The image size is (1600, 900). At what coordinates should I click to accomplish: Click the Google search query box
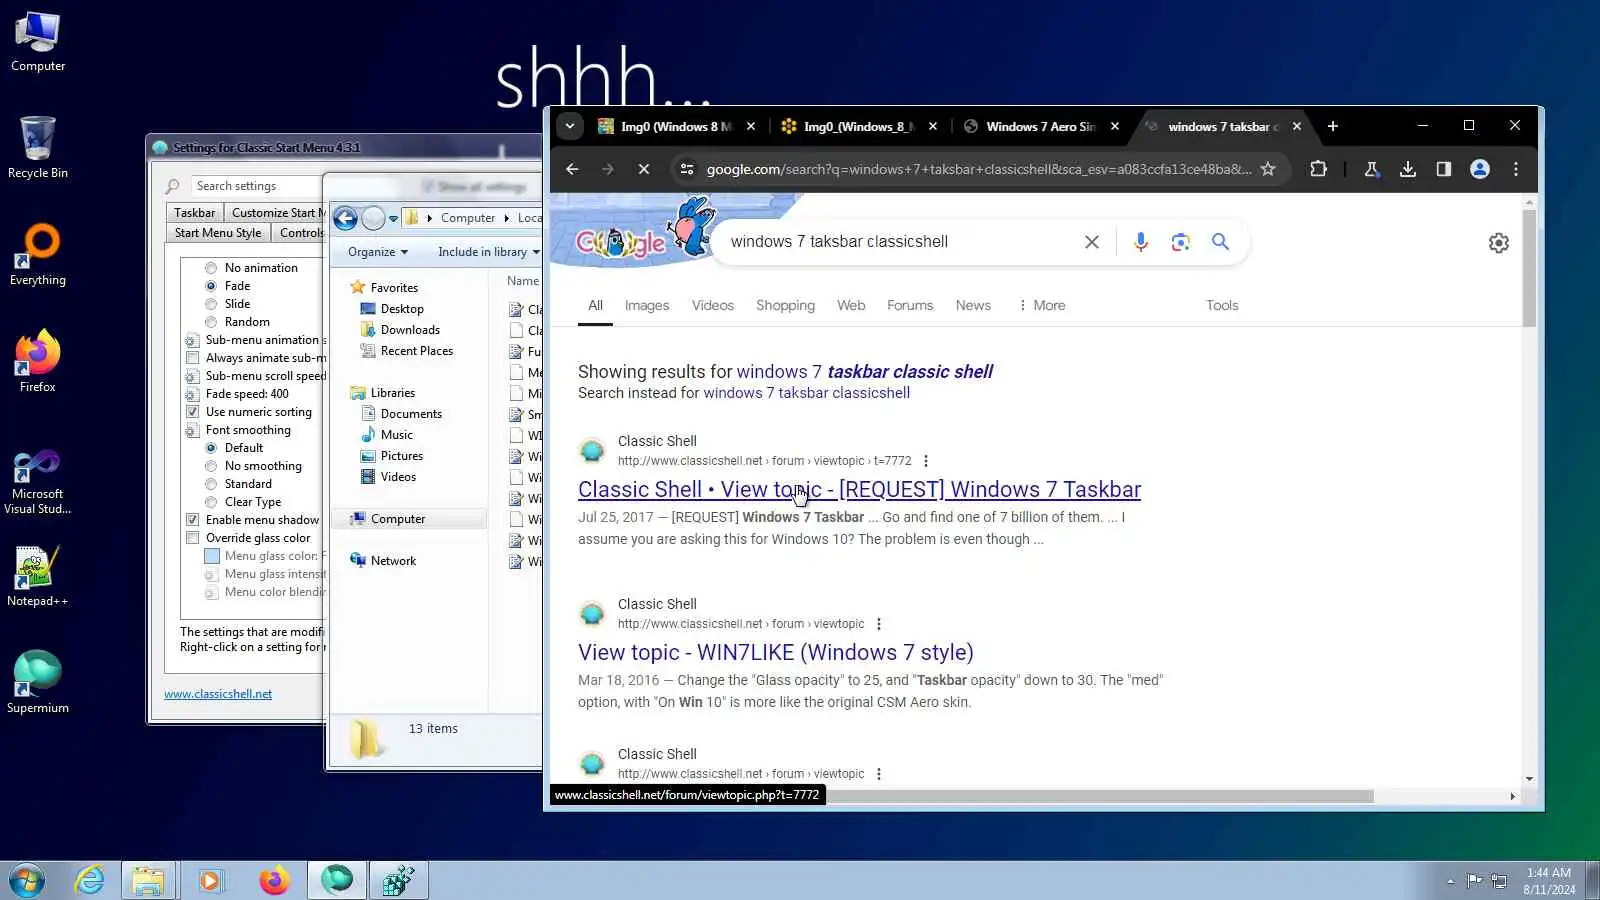tap(900, 242)
